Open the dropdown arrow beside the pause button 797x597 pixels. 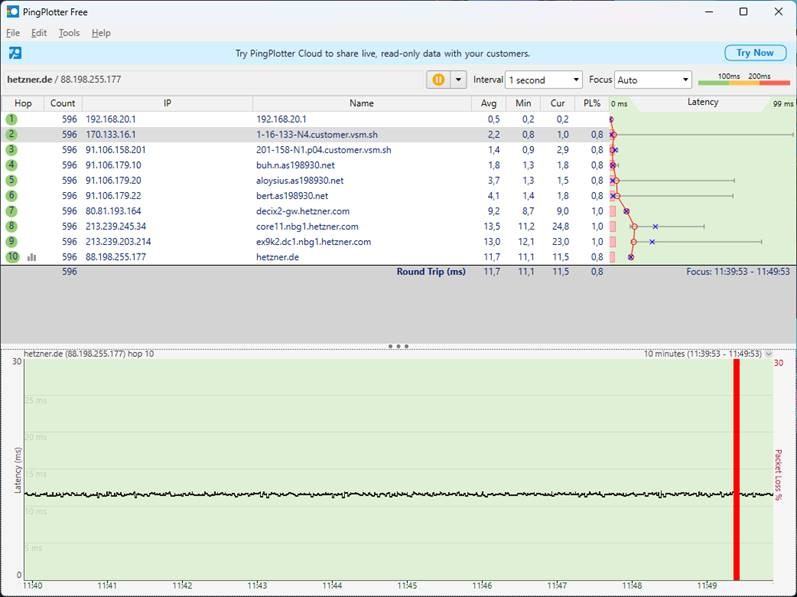[458, 80]
